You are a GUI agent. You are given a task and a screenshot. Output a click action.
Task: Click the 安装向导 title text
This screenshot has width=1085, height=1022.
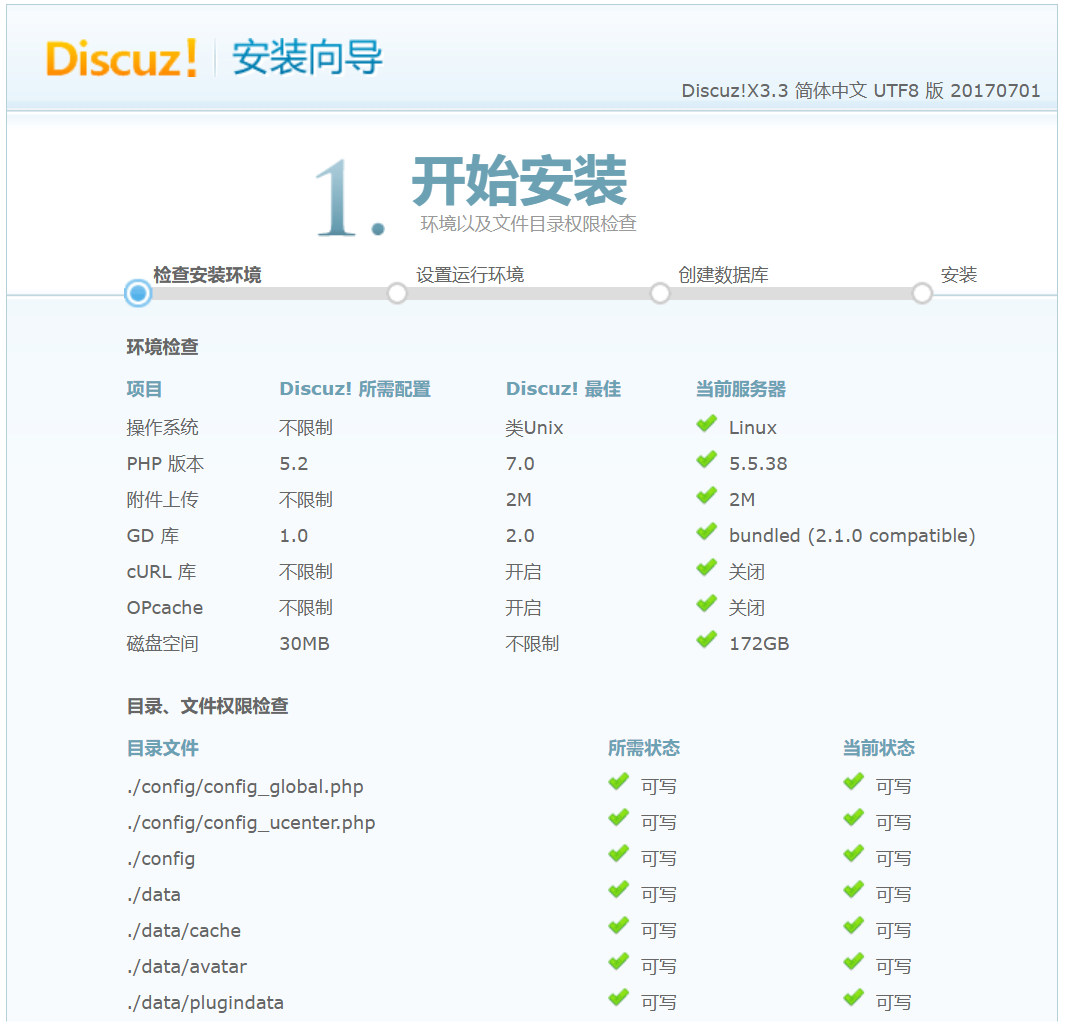pos(307,57)
